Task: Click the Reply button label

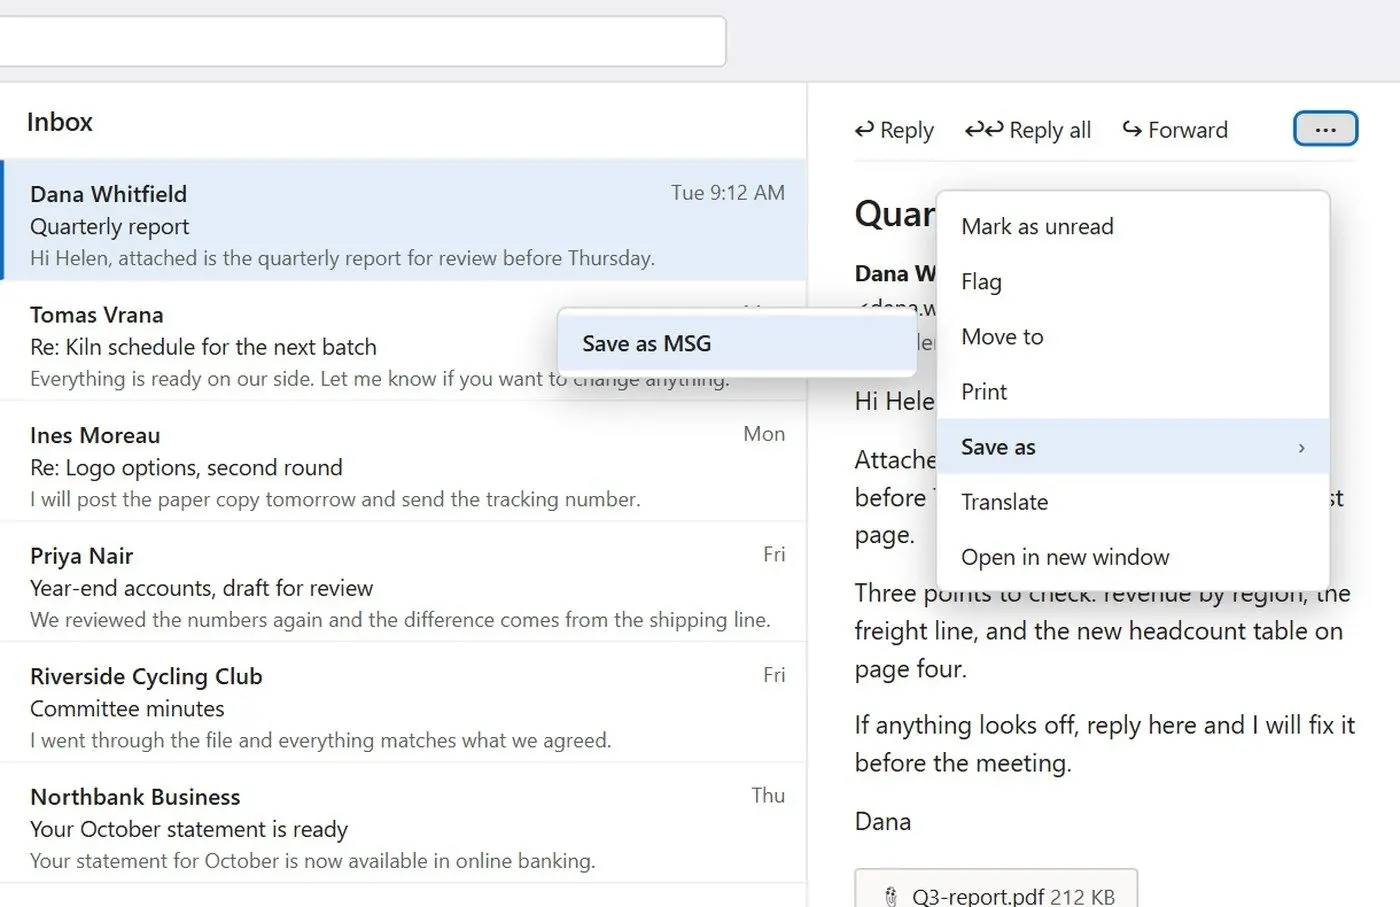Action: [907, 130]
